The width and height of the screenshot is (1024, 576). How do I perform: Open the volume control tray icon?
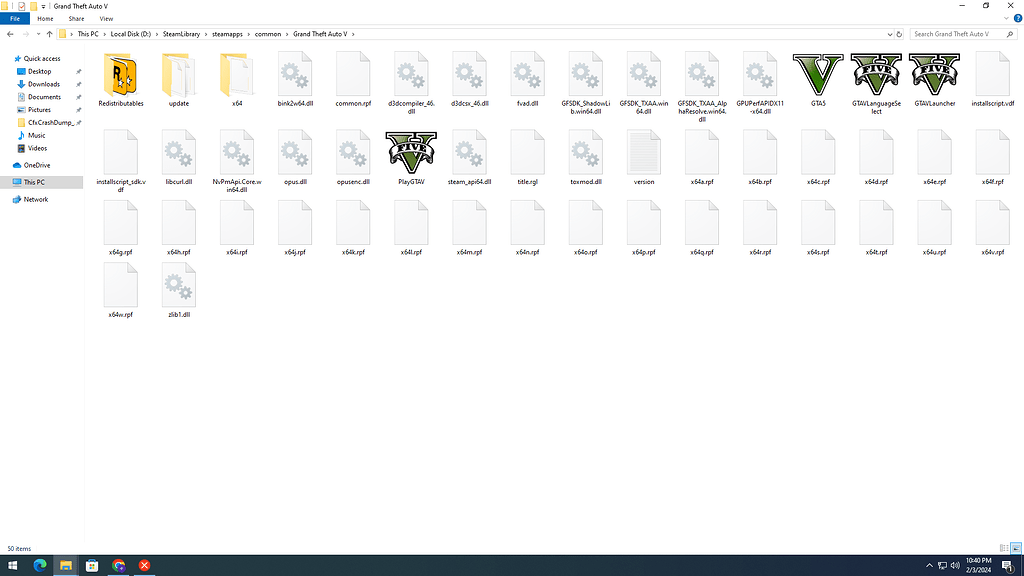955,566
